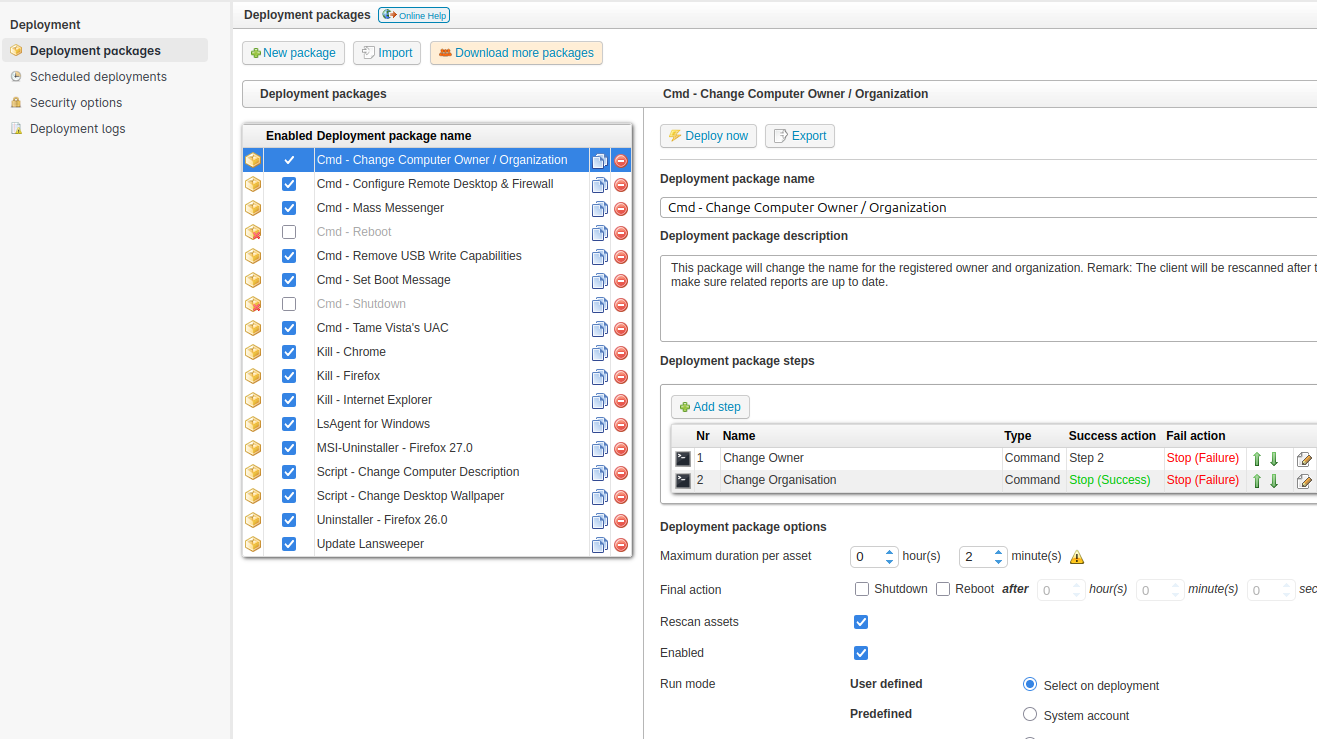
Task: Click the copy icon for Kill - Chrome
Action: [x=599, y=353]
